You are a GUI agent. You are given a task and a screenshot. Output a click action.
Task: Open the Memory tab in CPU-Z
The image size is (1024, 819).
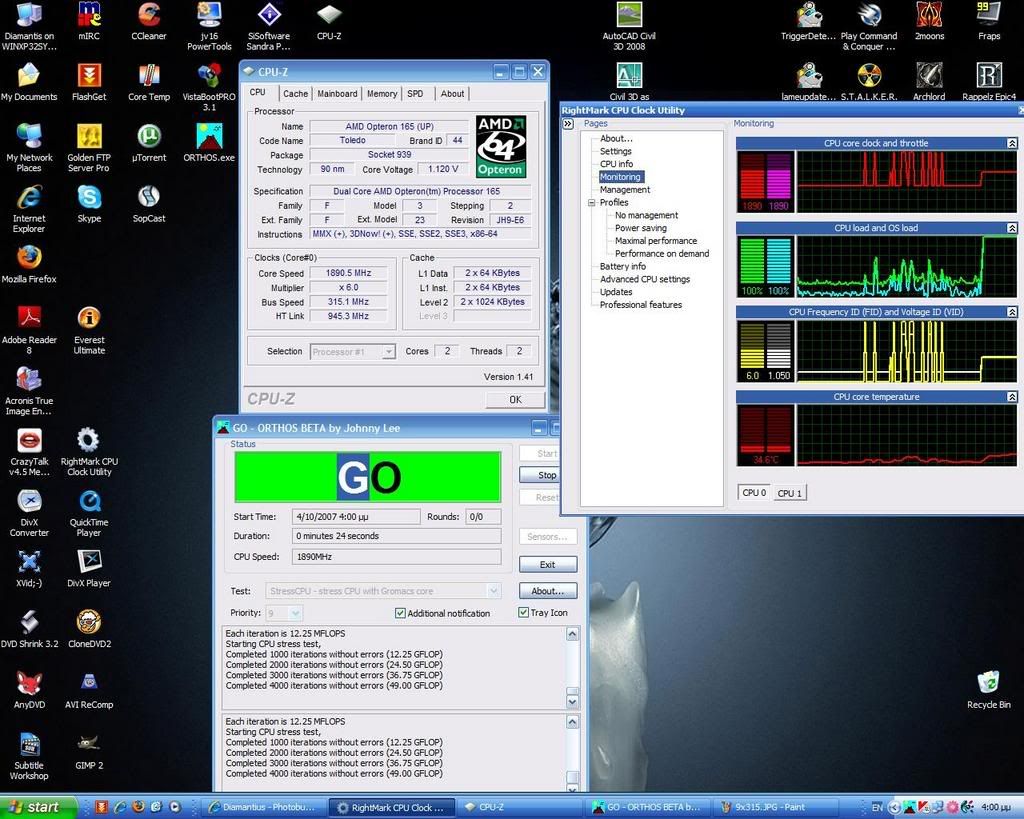click(382, 94)
